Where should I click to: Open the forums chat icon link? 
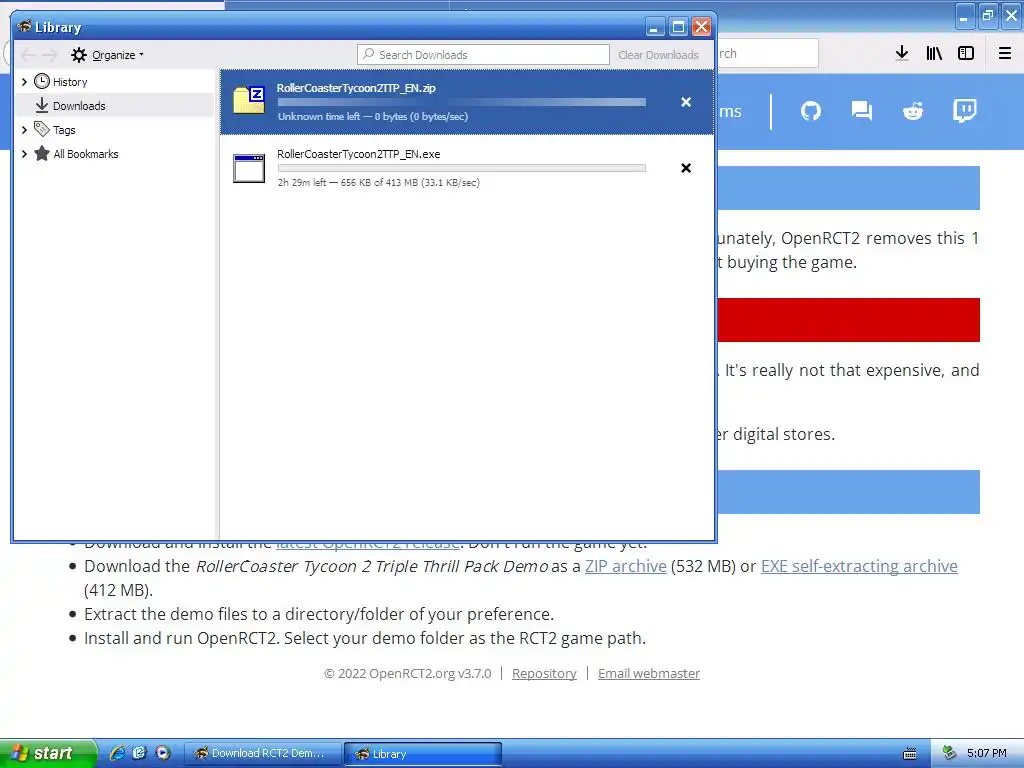861,111
